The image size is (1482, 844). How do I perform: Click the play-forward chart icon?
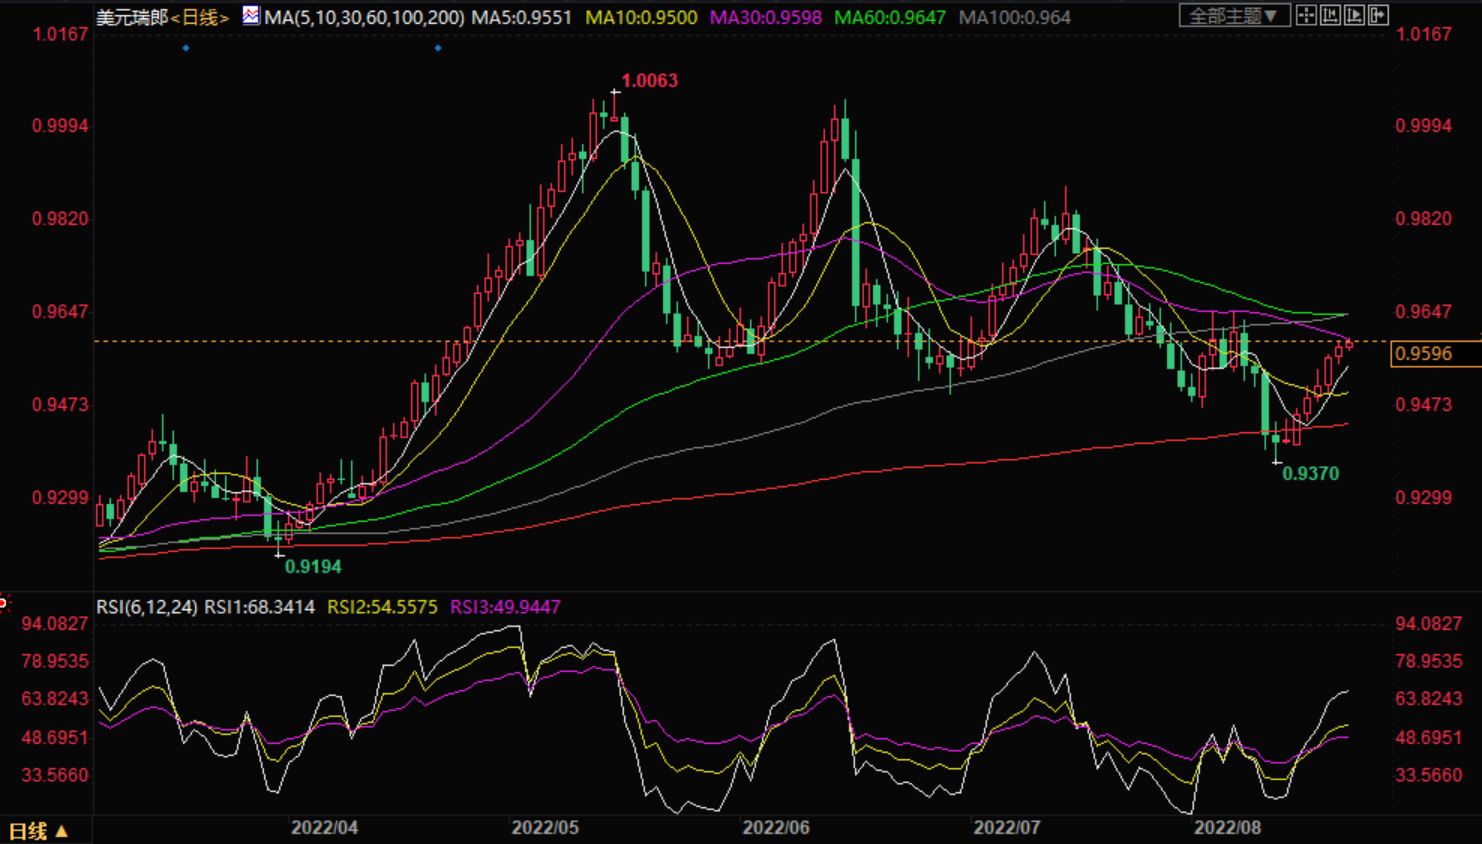click(x=1354, y=16)
